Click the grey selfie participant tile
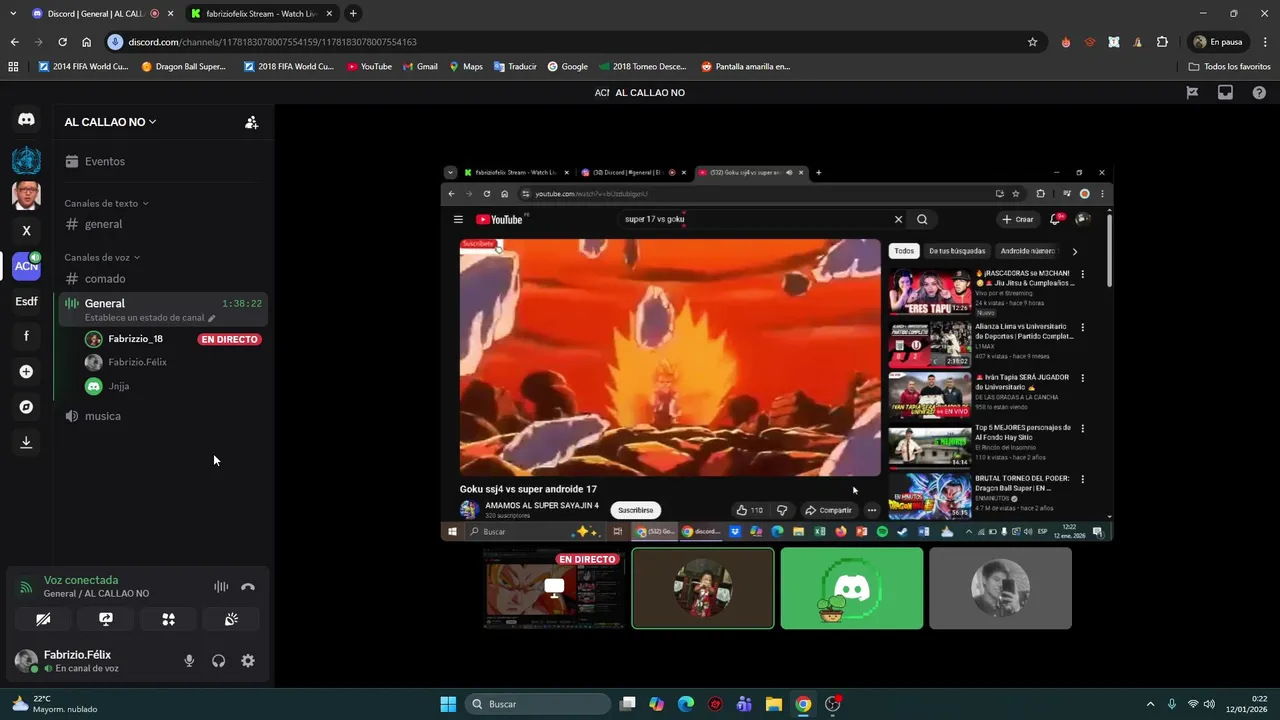Image resolution: width=1280 pixels, height=720 pixels. pyautogui.click(x=1000, y=588)
